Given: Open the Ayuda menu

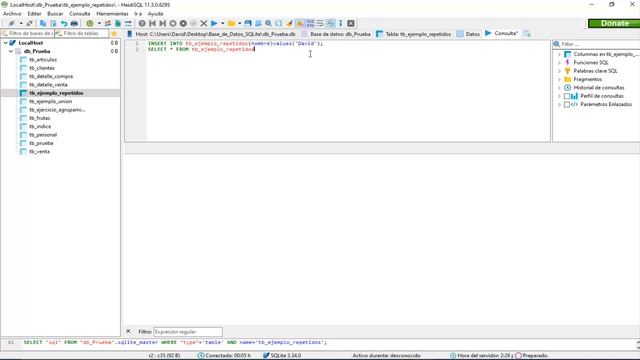Looking at the screenshot, I should (156, 14).
